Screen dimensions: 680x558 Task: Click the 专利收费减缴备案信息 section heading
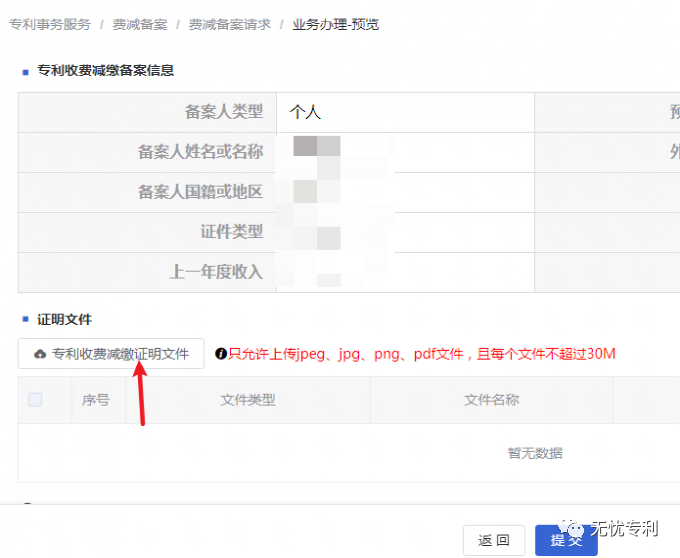105,70
